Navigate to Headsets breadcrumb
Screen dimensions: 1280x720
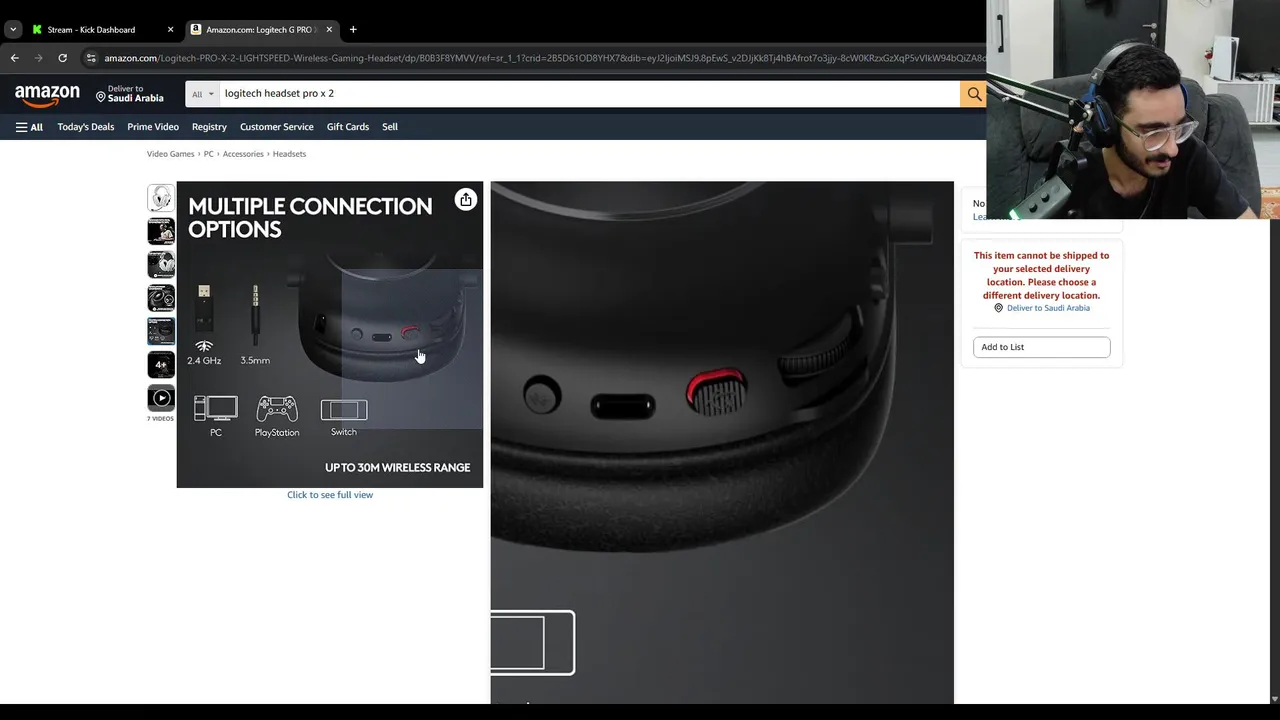click(289, 154)
